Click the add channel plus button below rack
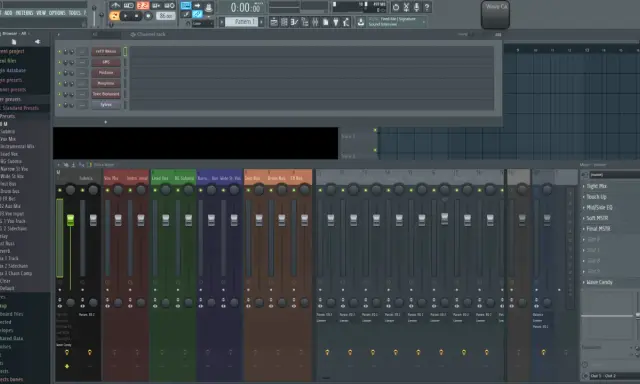The width and height of the screenshot is (640, 384). tap(105, 122)
